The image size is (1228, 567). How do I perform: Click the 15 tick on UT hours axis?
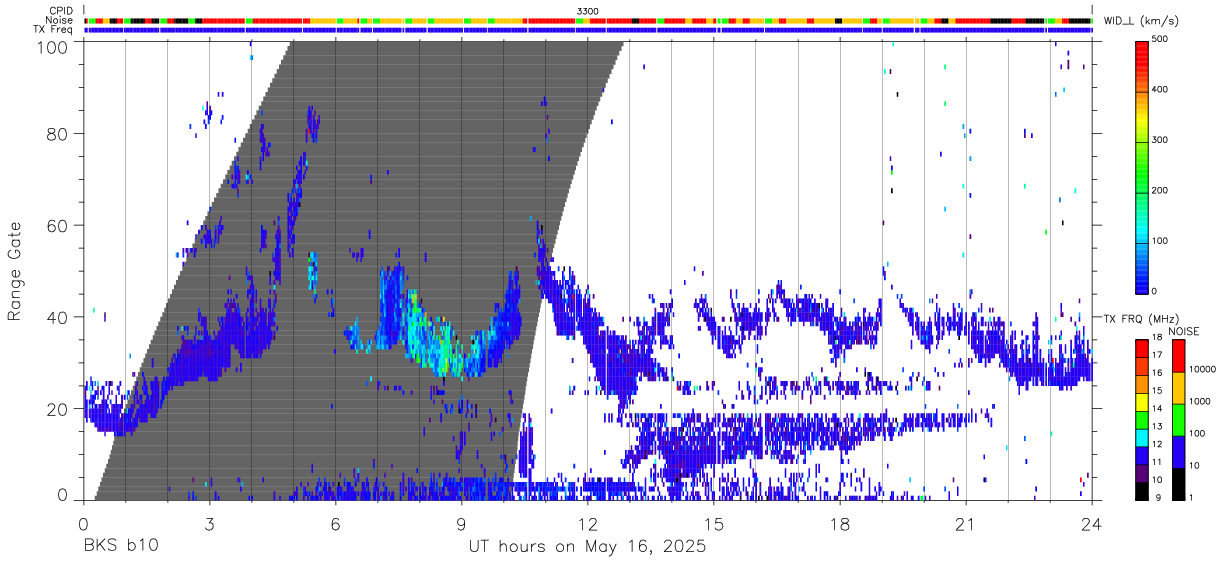tap(714, 524)
